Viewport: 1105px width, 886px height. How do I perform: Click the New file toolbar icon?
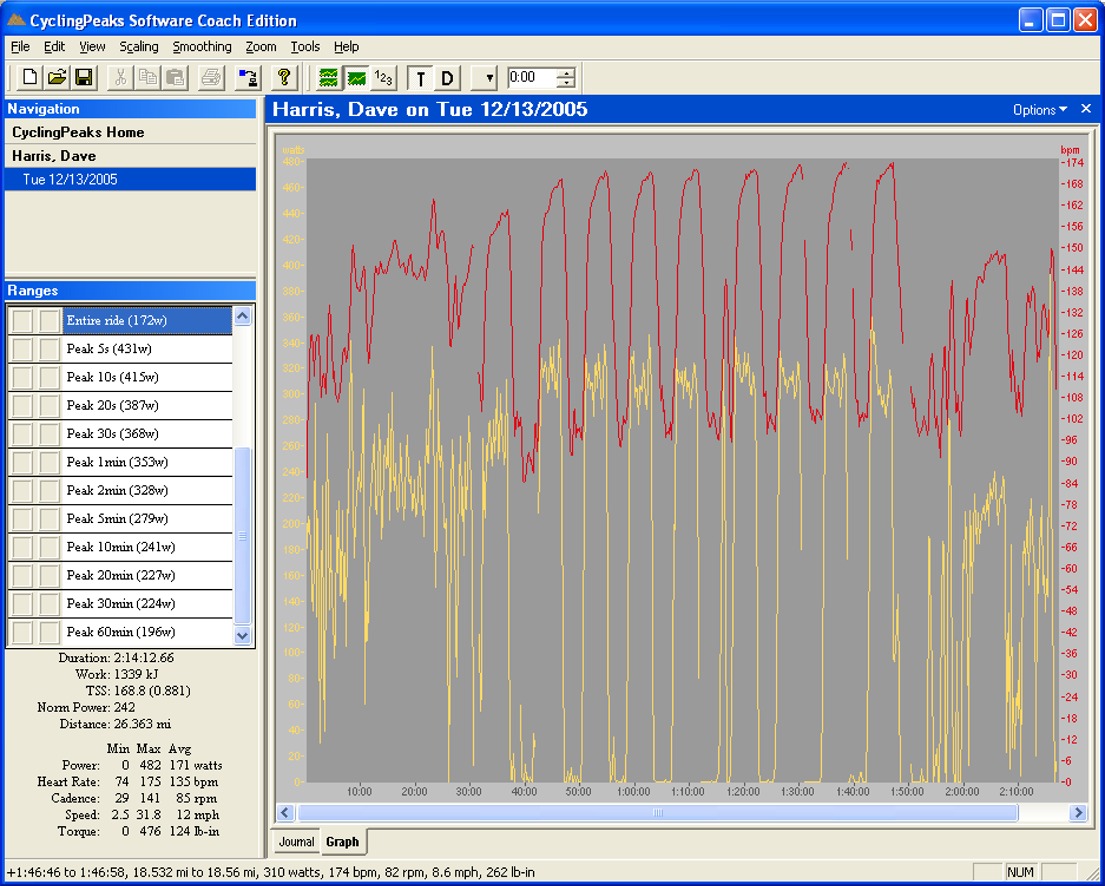(30, 77)
